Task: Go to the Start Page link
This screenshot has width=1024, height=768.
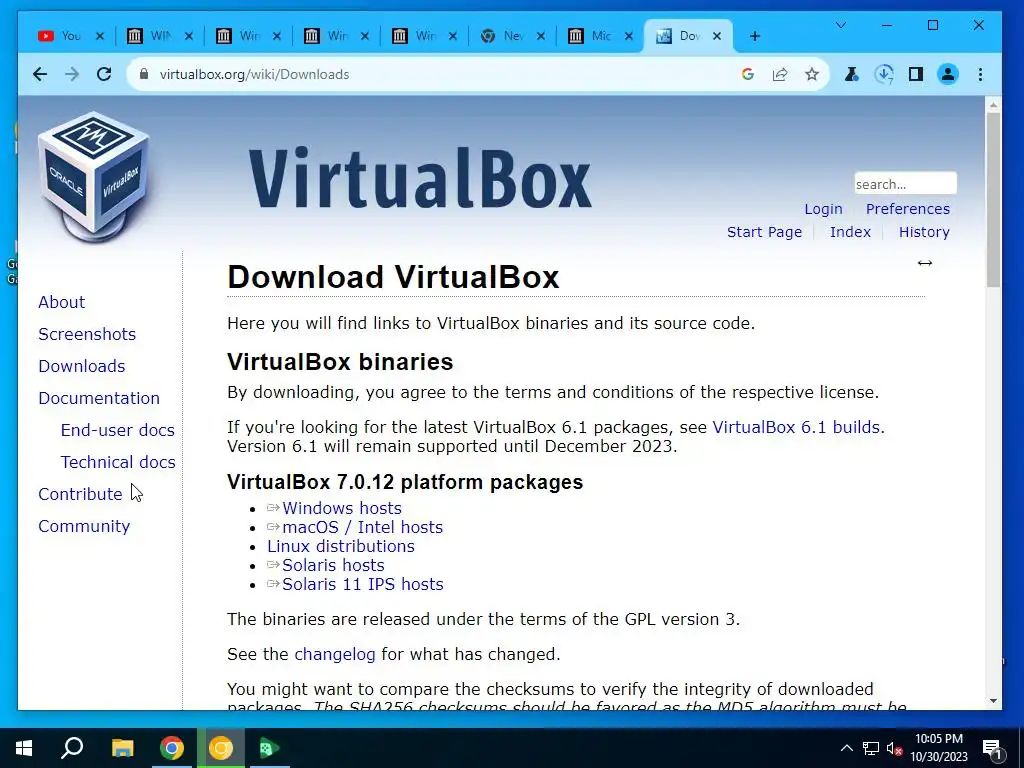Action: (764, 232)
